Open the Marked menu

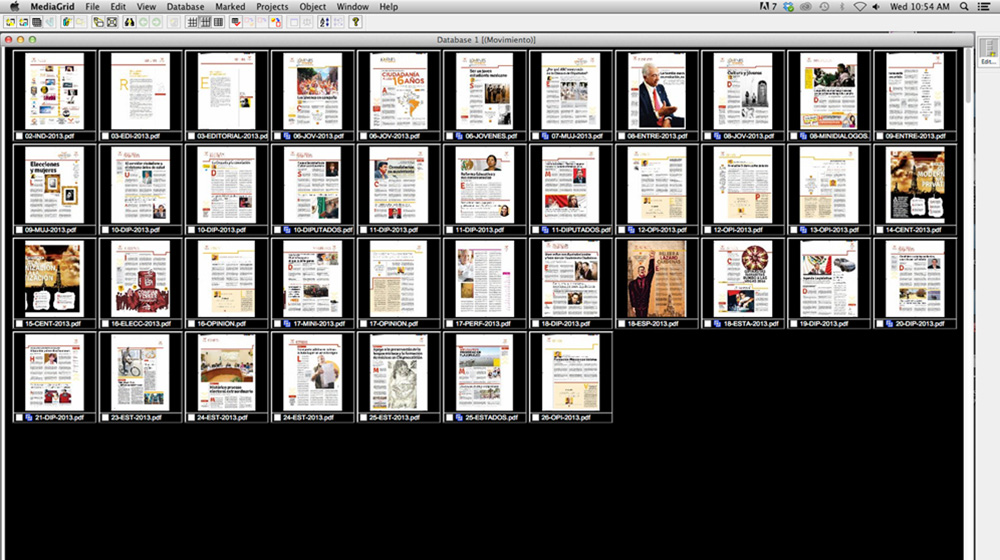tap(230, 7)
